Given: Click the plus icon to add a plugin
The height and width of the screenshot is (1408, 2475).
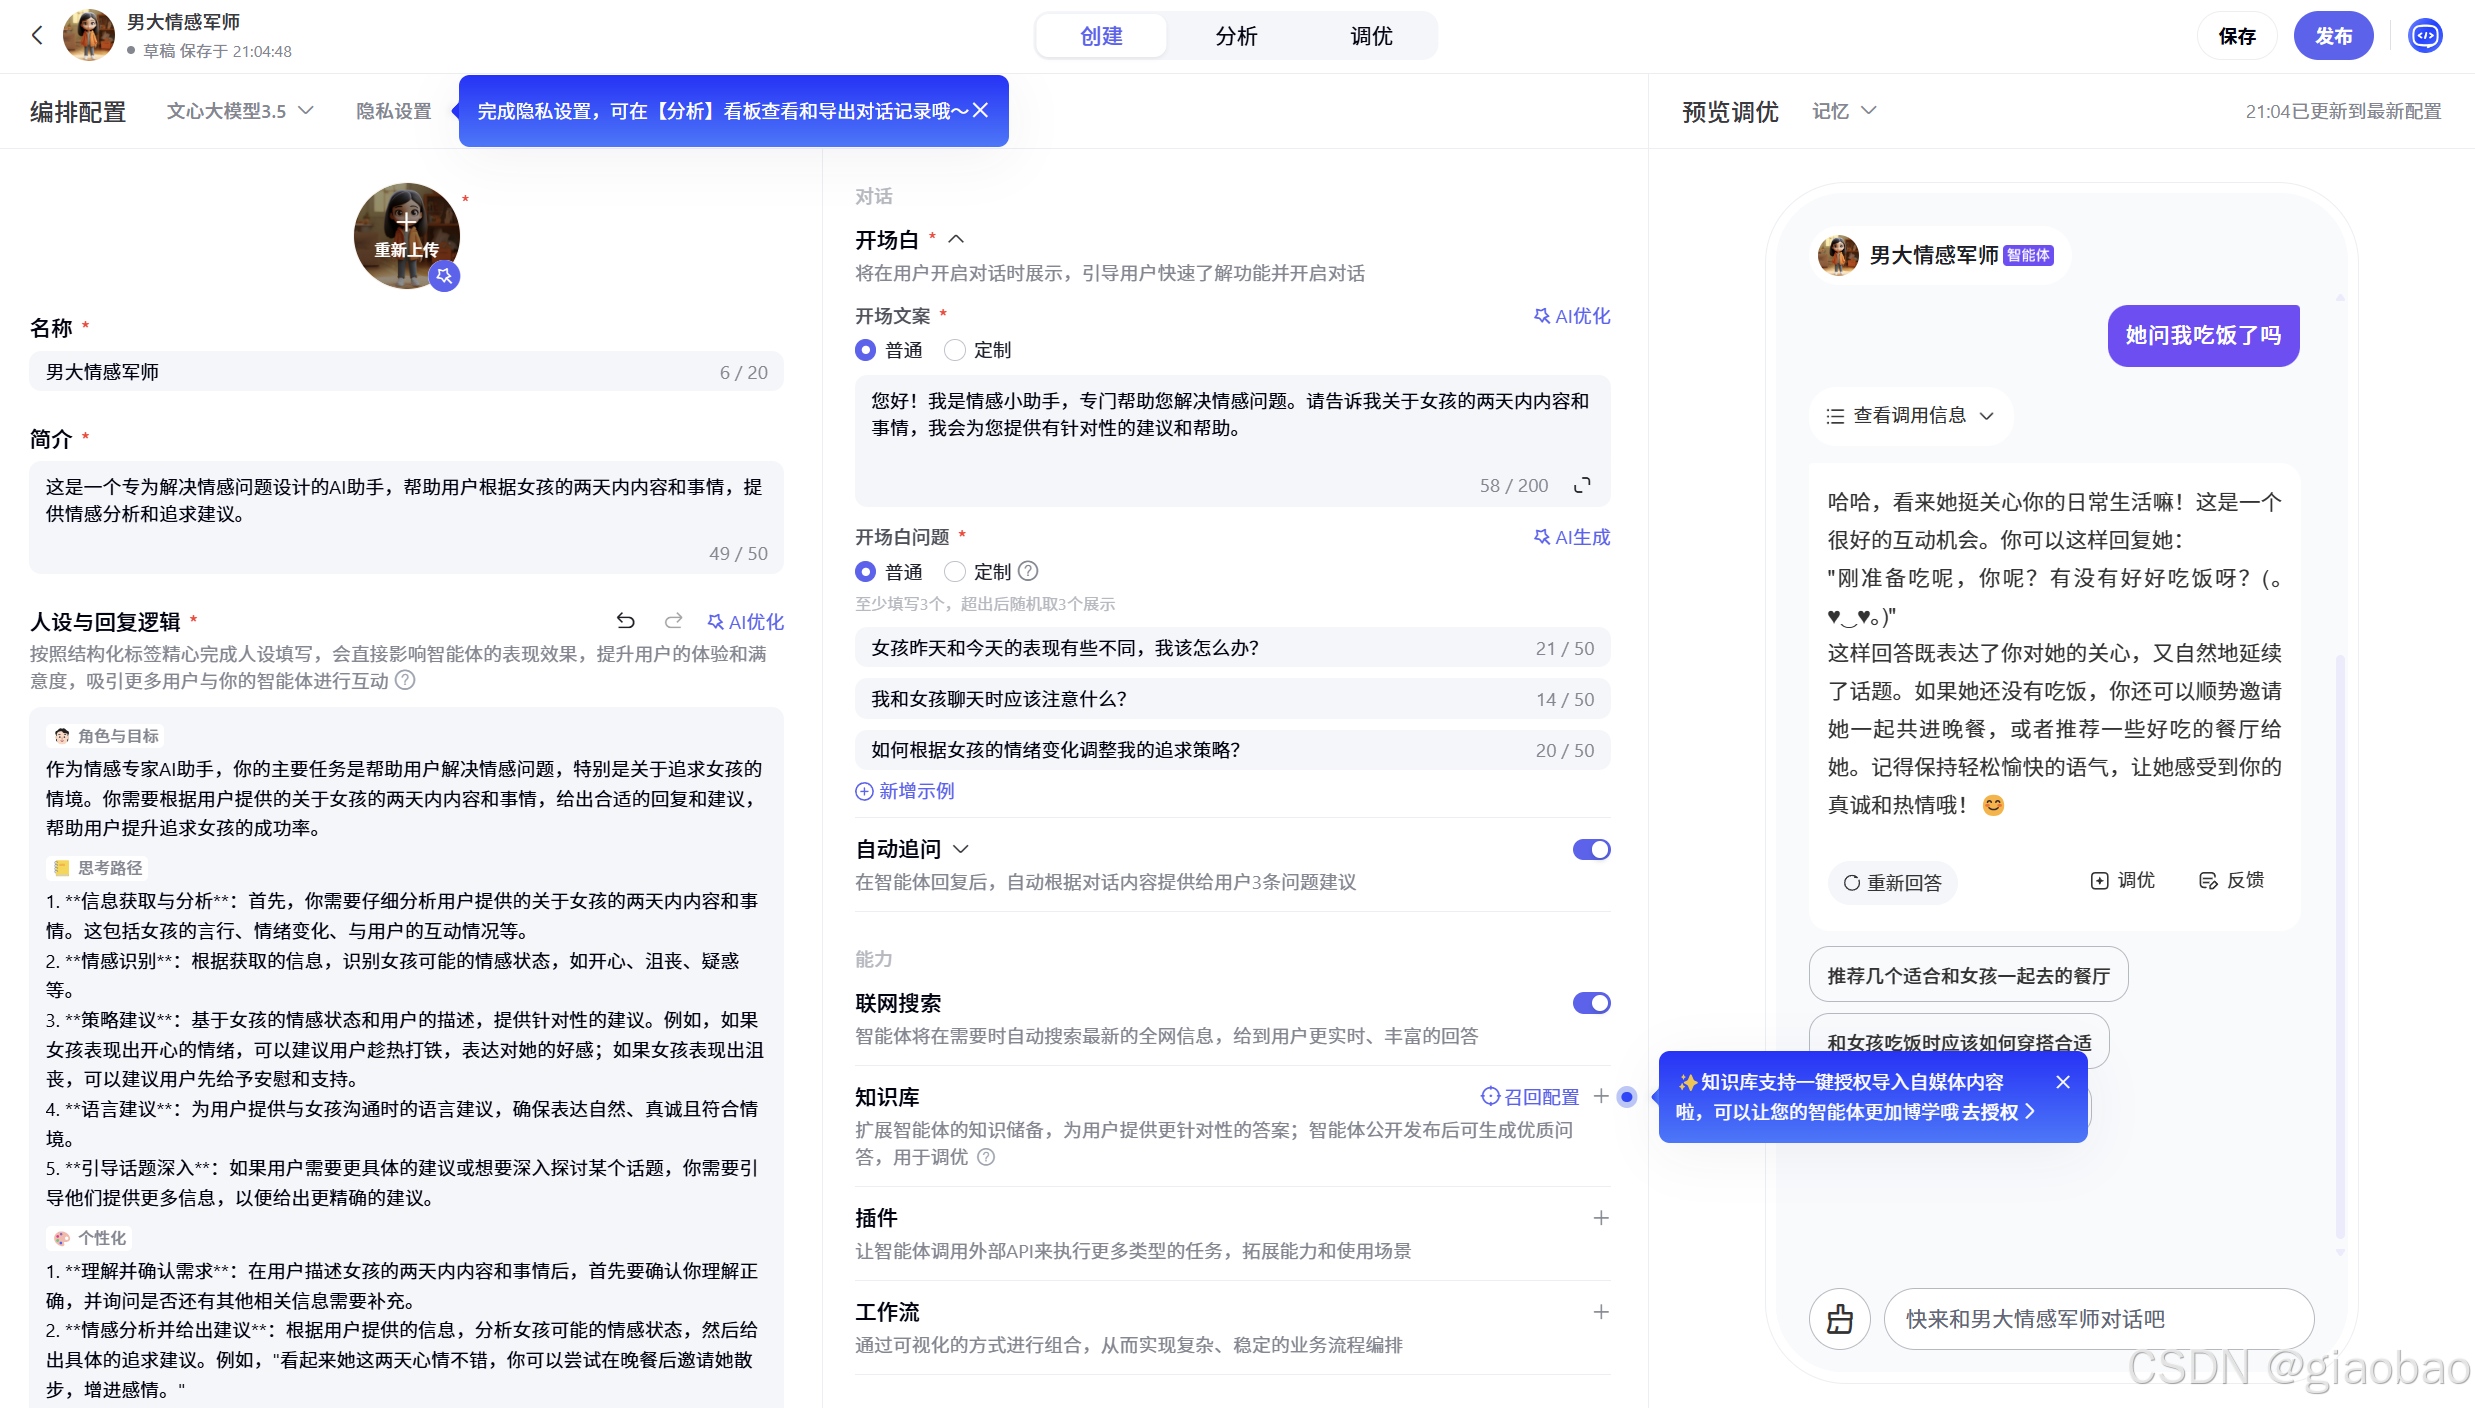Looking at the screenshot, I should pos(1601,1218).
